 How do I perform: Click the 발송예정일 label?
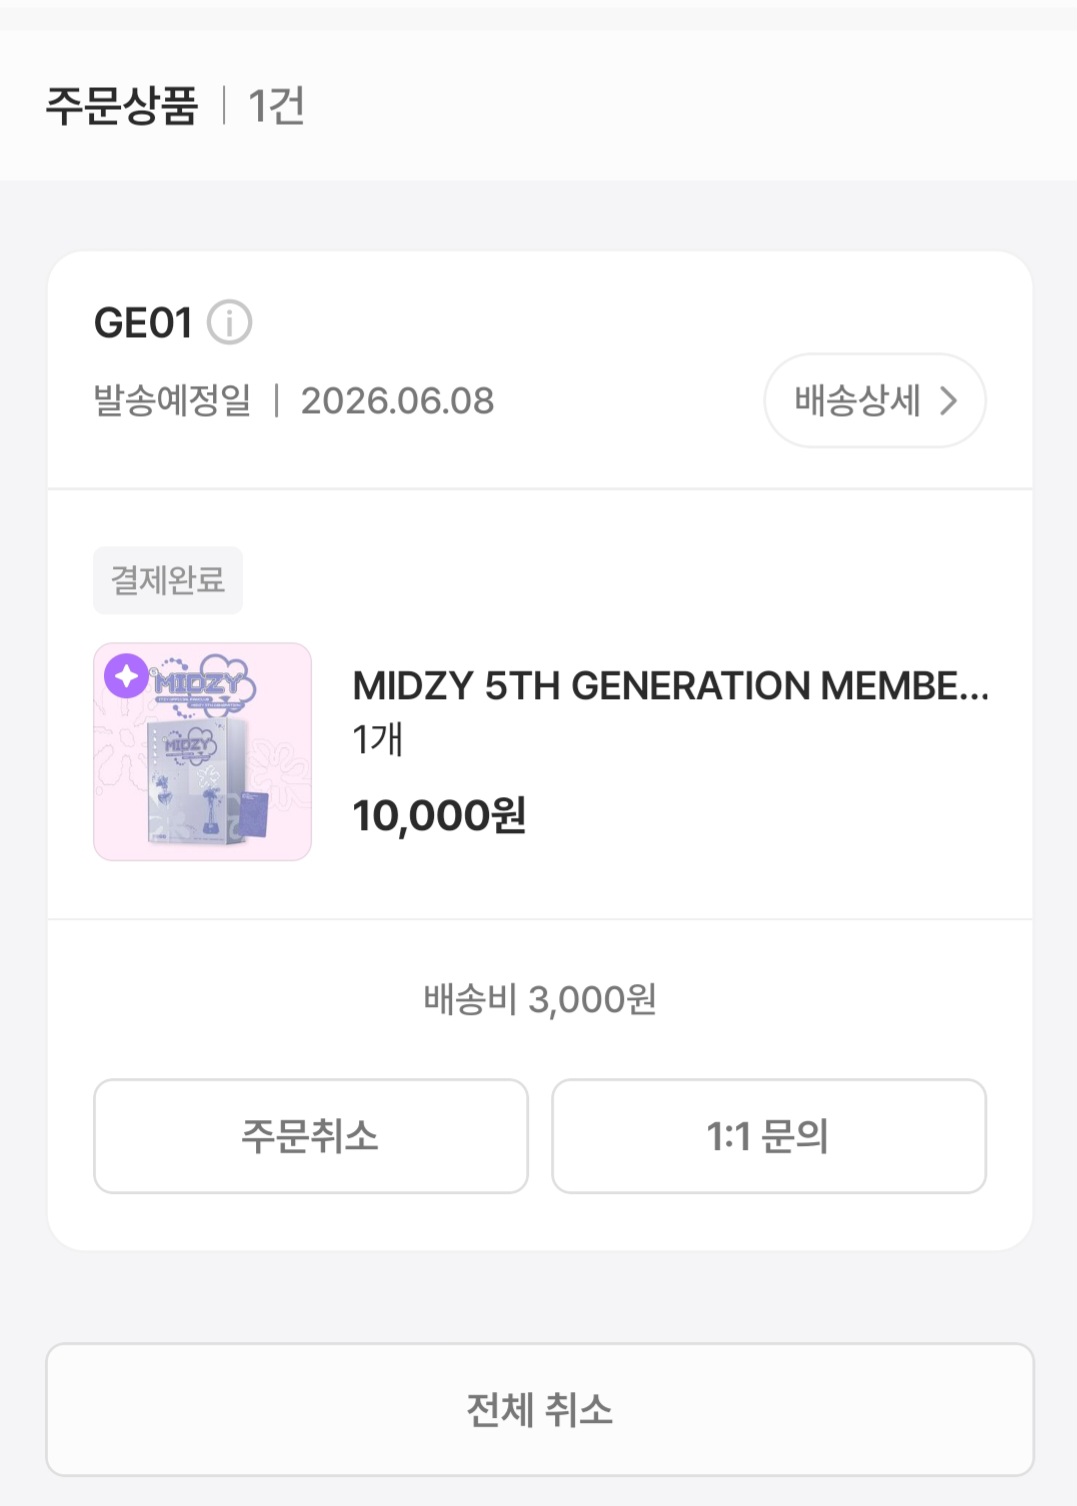[x=172, y=401]
